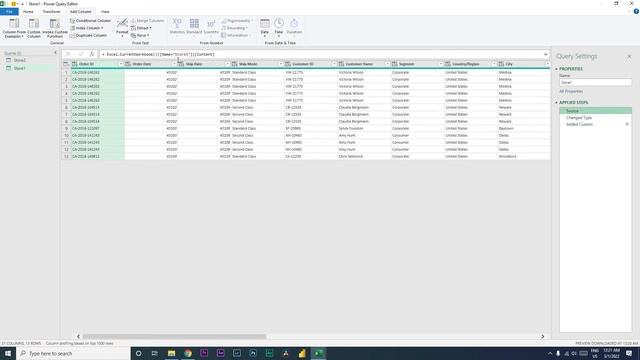
Task: Click the Newark cell in row 6
Action: (524, 107)
